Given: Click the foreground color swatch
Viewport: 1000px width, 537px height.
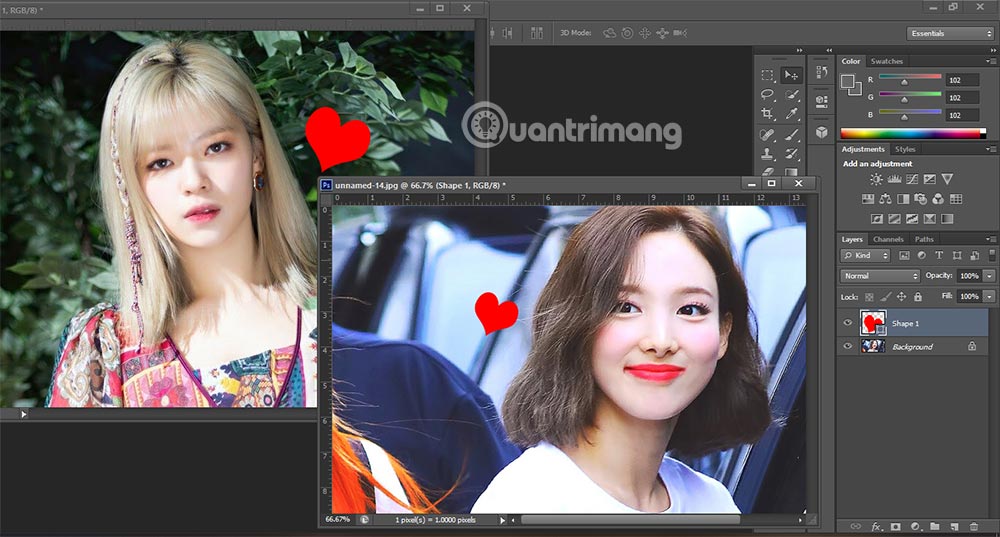Looking at the screenshot, I should pos(847,81).
